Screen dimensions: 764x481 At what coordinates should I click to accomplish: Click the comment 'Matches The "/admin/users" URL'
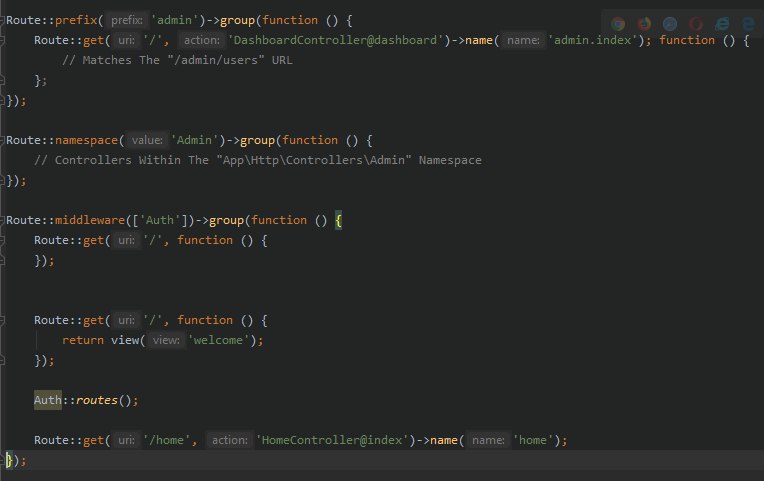[177, 60]
